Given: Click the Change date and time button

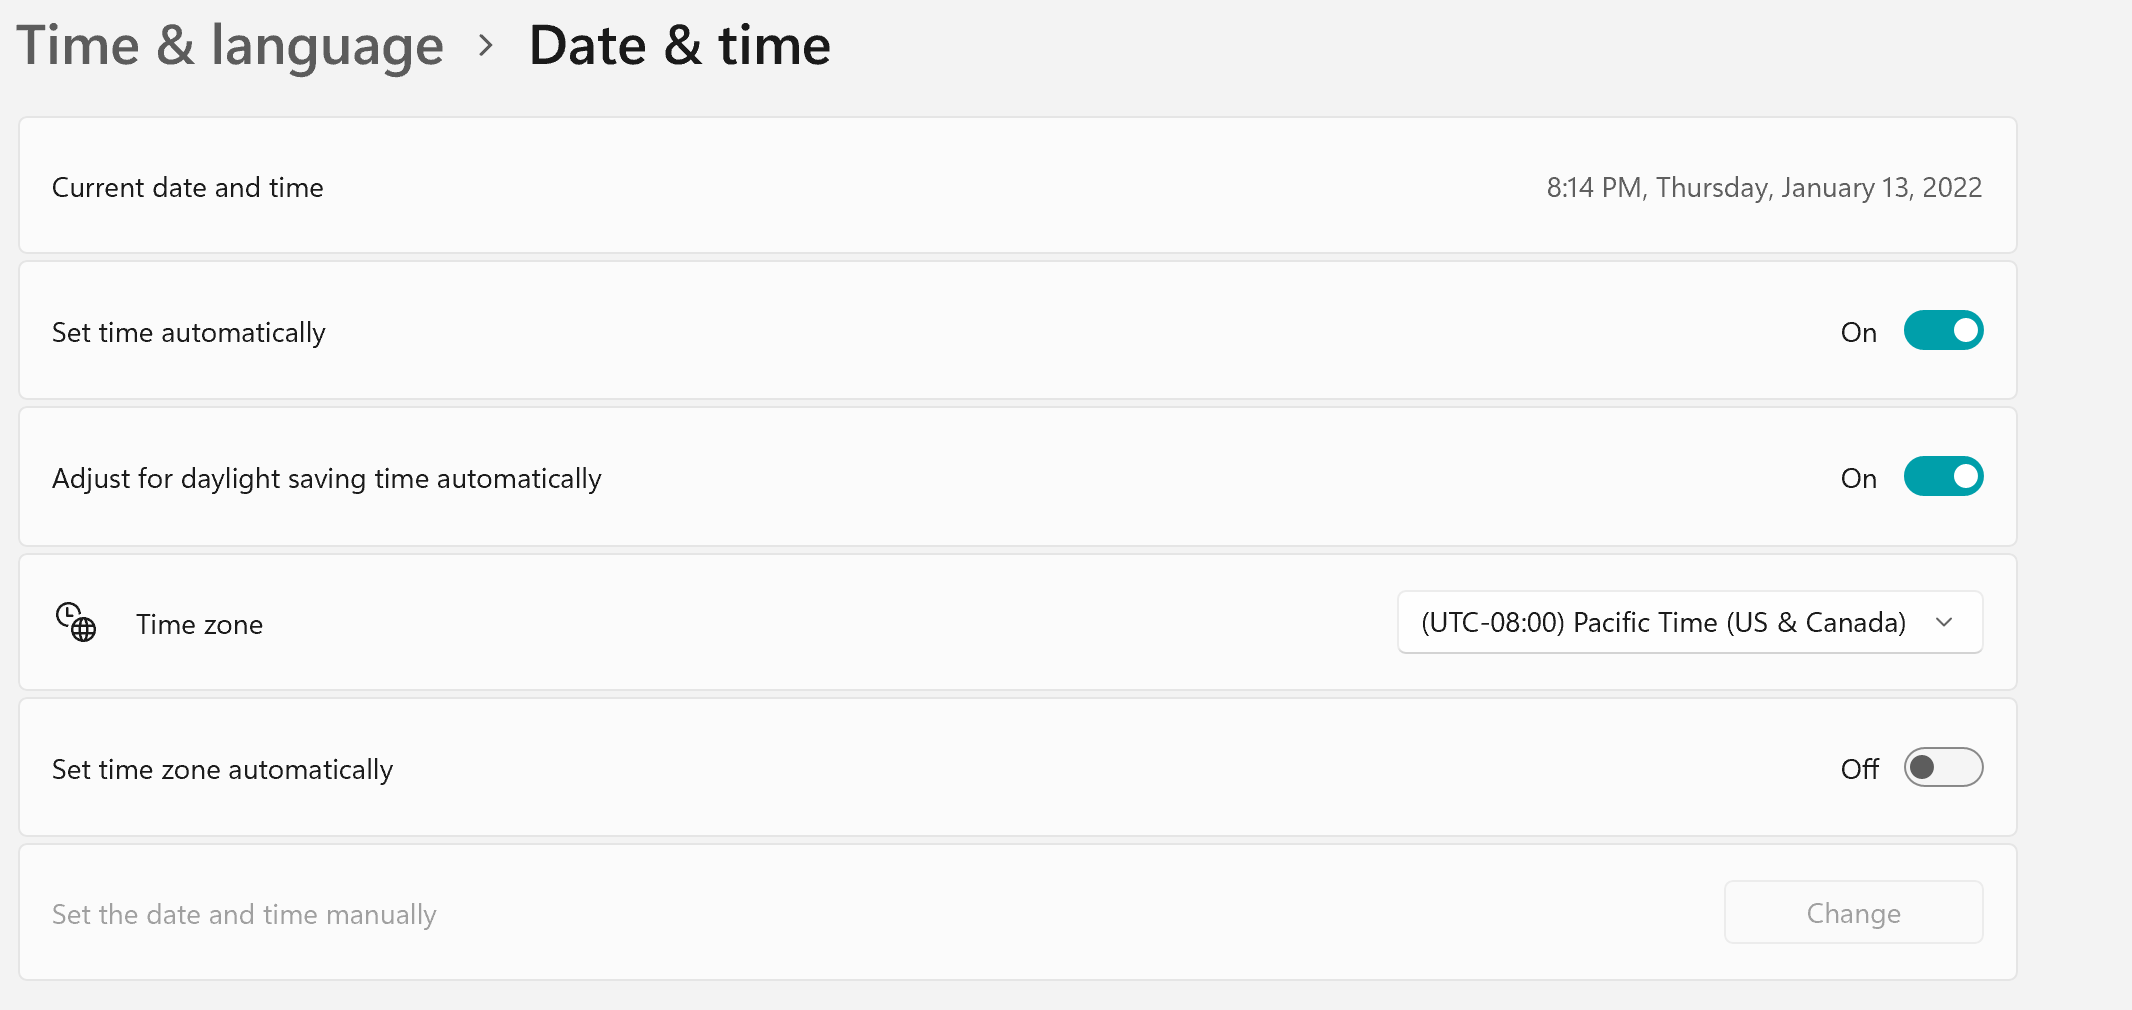Looking at the screenshot, I should tap(1853, 912).
